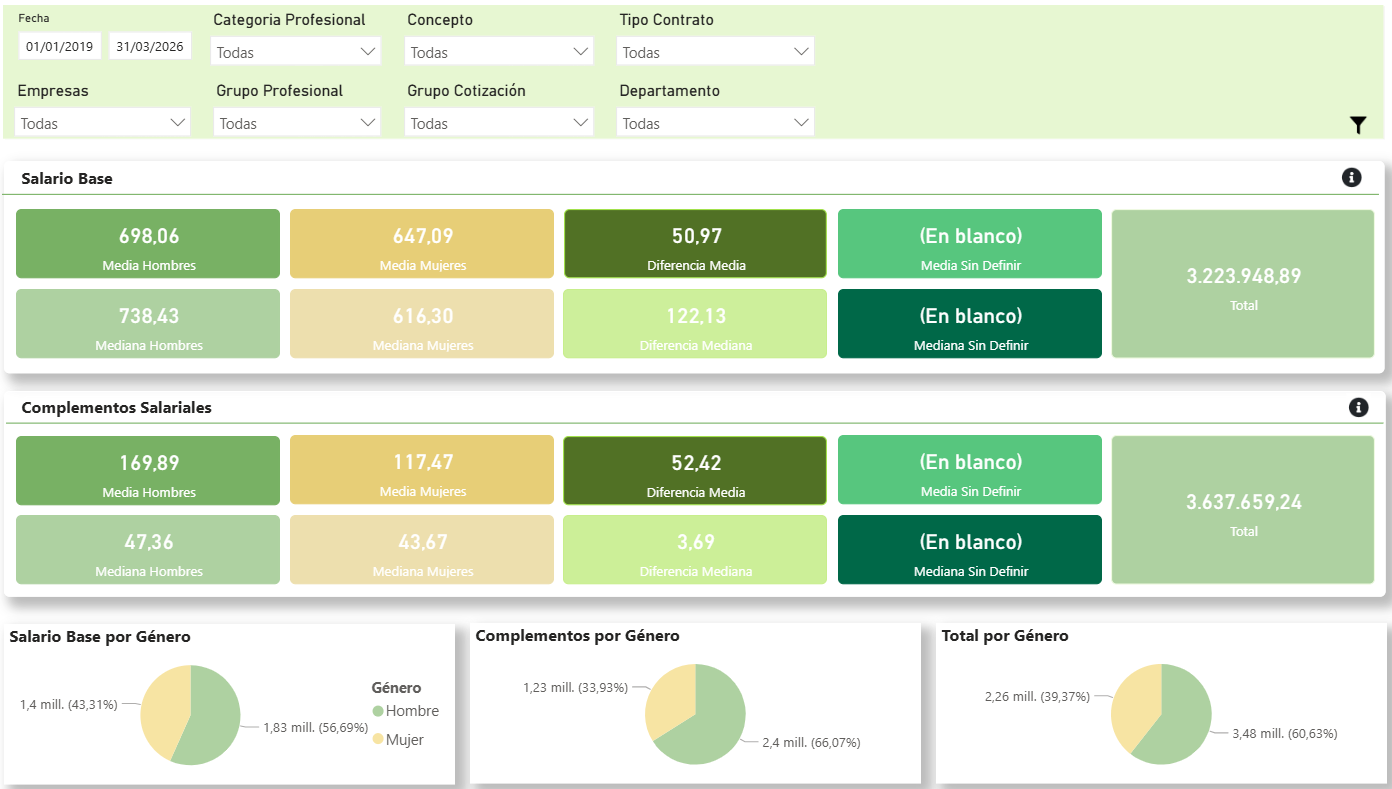Click the filter funnel icon

click(1357, 125)
